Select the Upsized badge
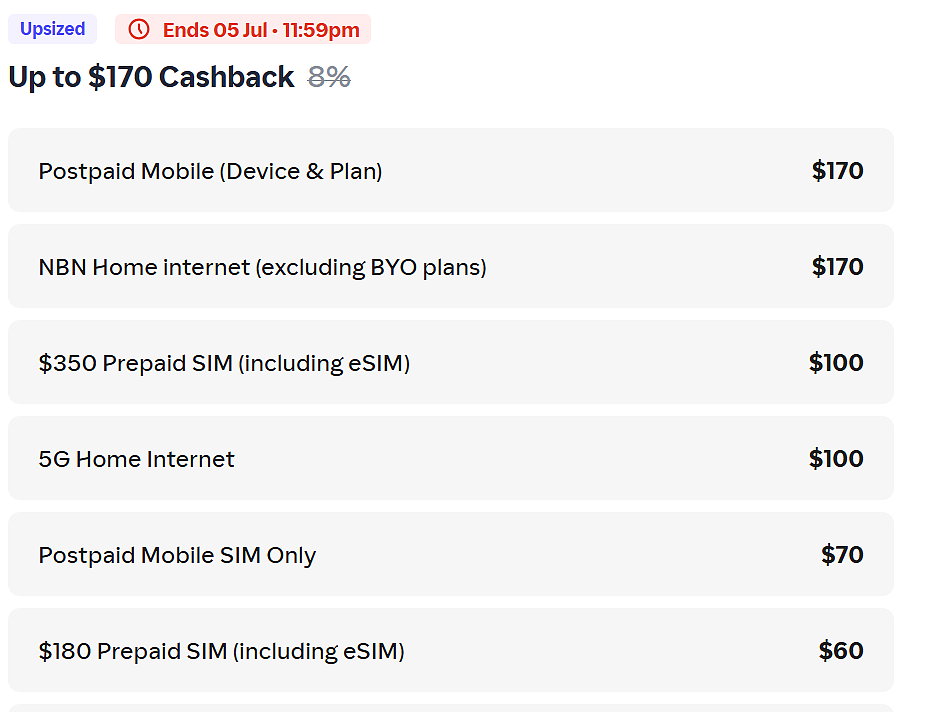 (53, 29)
